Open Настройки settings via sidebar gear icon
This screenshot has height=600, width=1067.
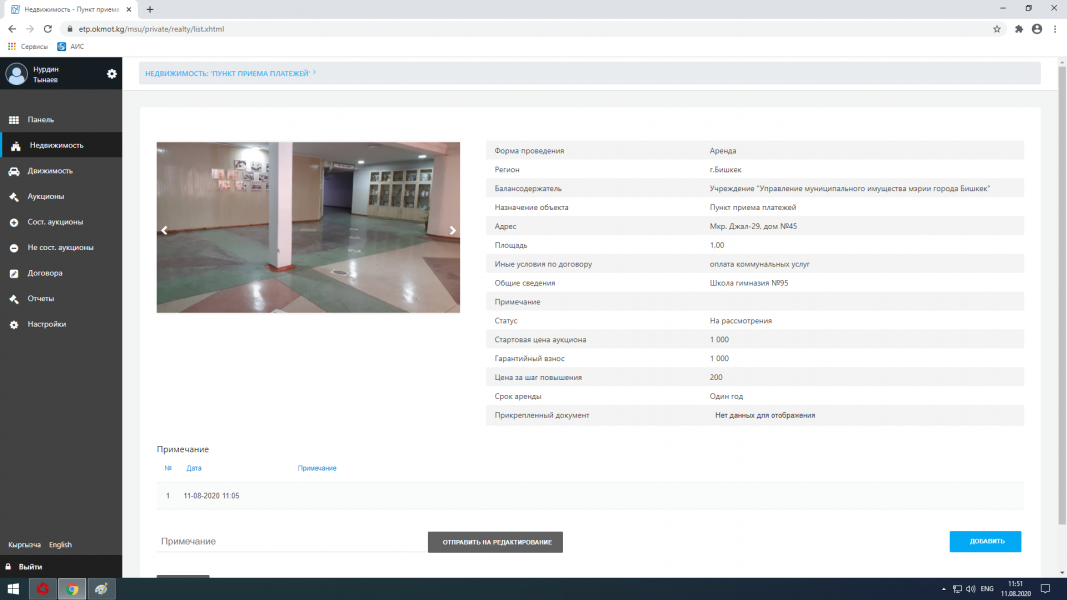click(x=14, y=325)
